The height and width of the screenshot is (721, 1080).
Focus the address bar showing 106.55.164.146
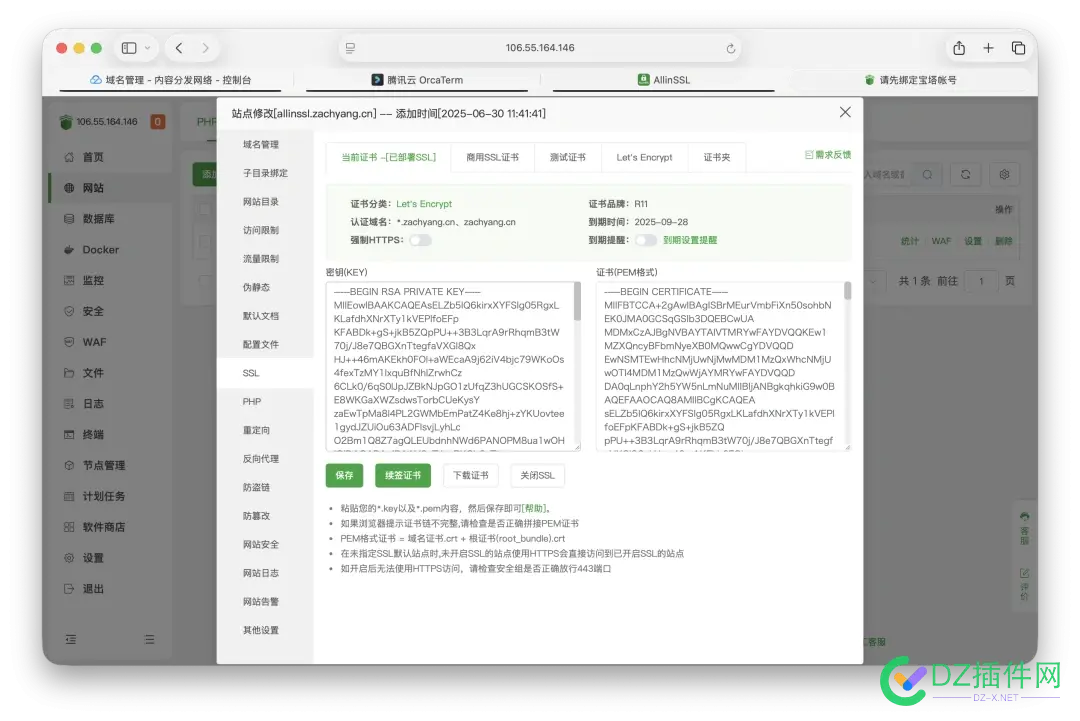click(540, 48)
